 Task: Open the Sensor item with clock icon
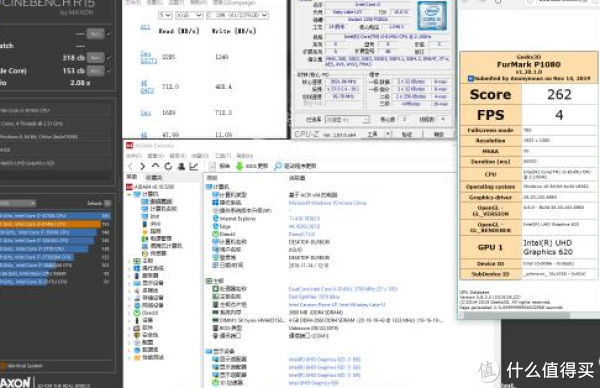(145, 253)
